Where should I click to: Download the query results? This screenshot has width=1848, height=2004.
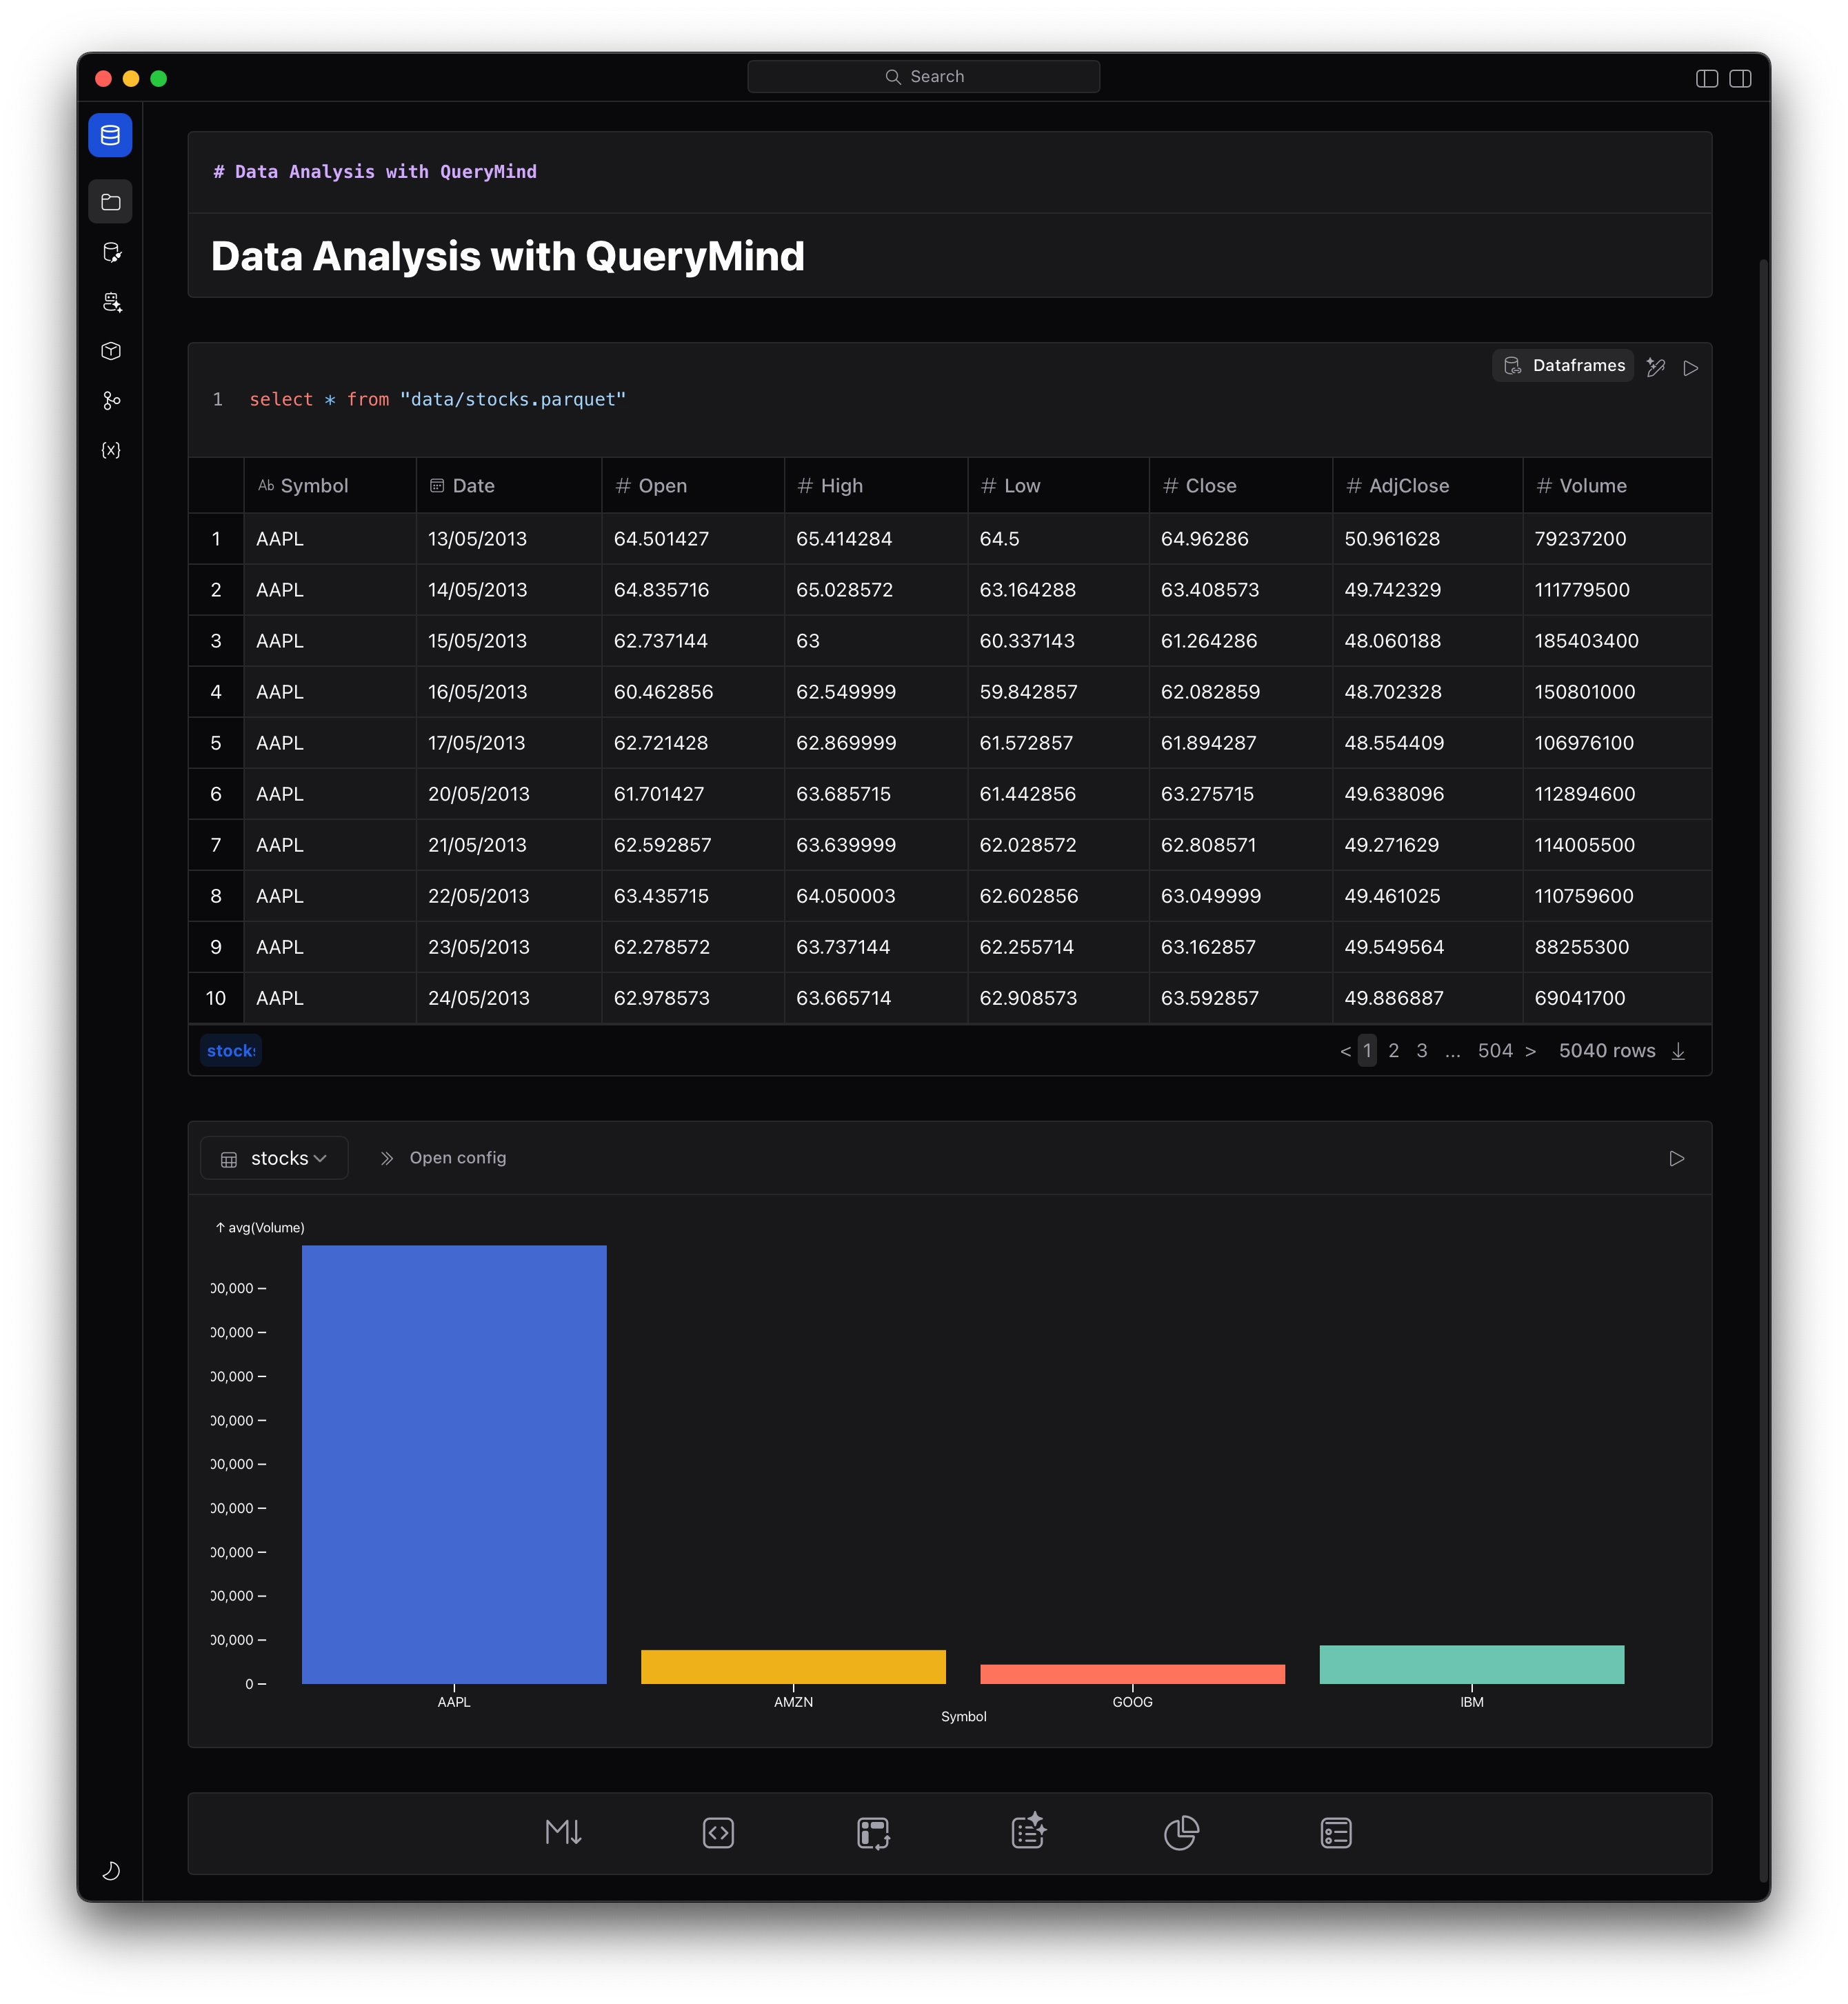1679,1051
